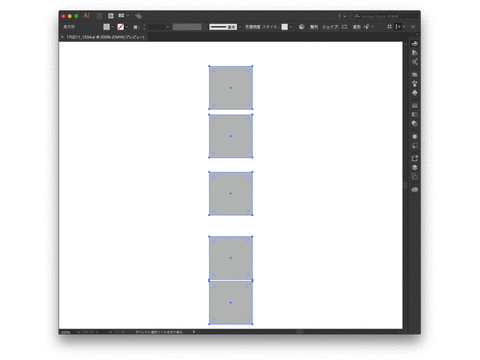480x360 pixels.
Task: Click the GPU Performance rocket icon
Action: (x=138, y=16)
